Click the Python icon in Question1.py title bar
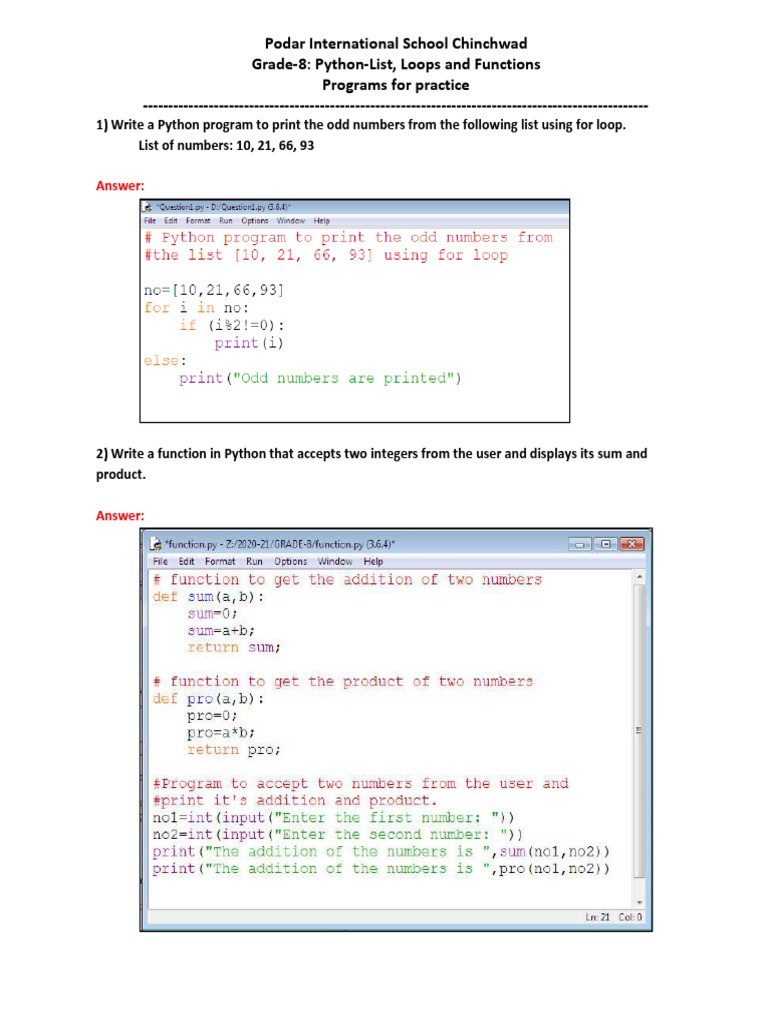This screenshot has width=768, height=1024. click(x=148, y=207)
